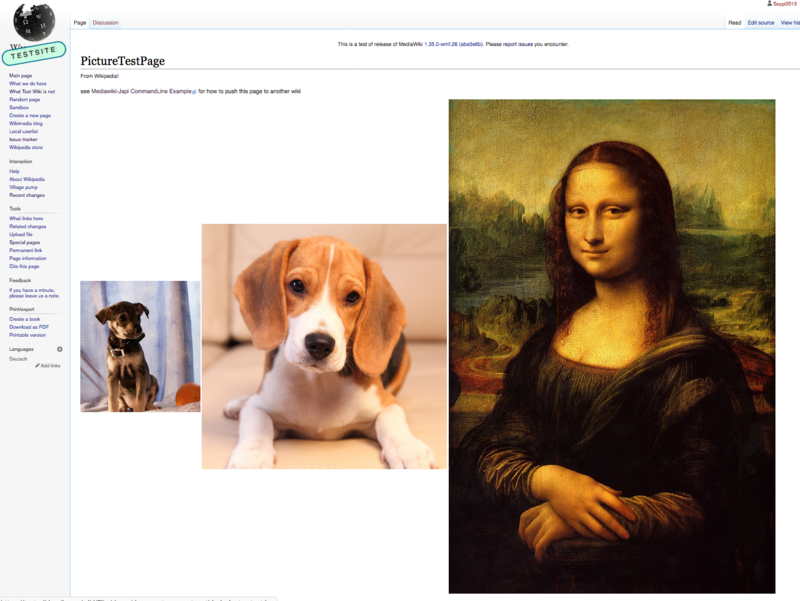The height and width of the screenshot is (601, 800).
Task: Click the Feedback sidebar heading
Action: [x=20, y=281]
